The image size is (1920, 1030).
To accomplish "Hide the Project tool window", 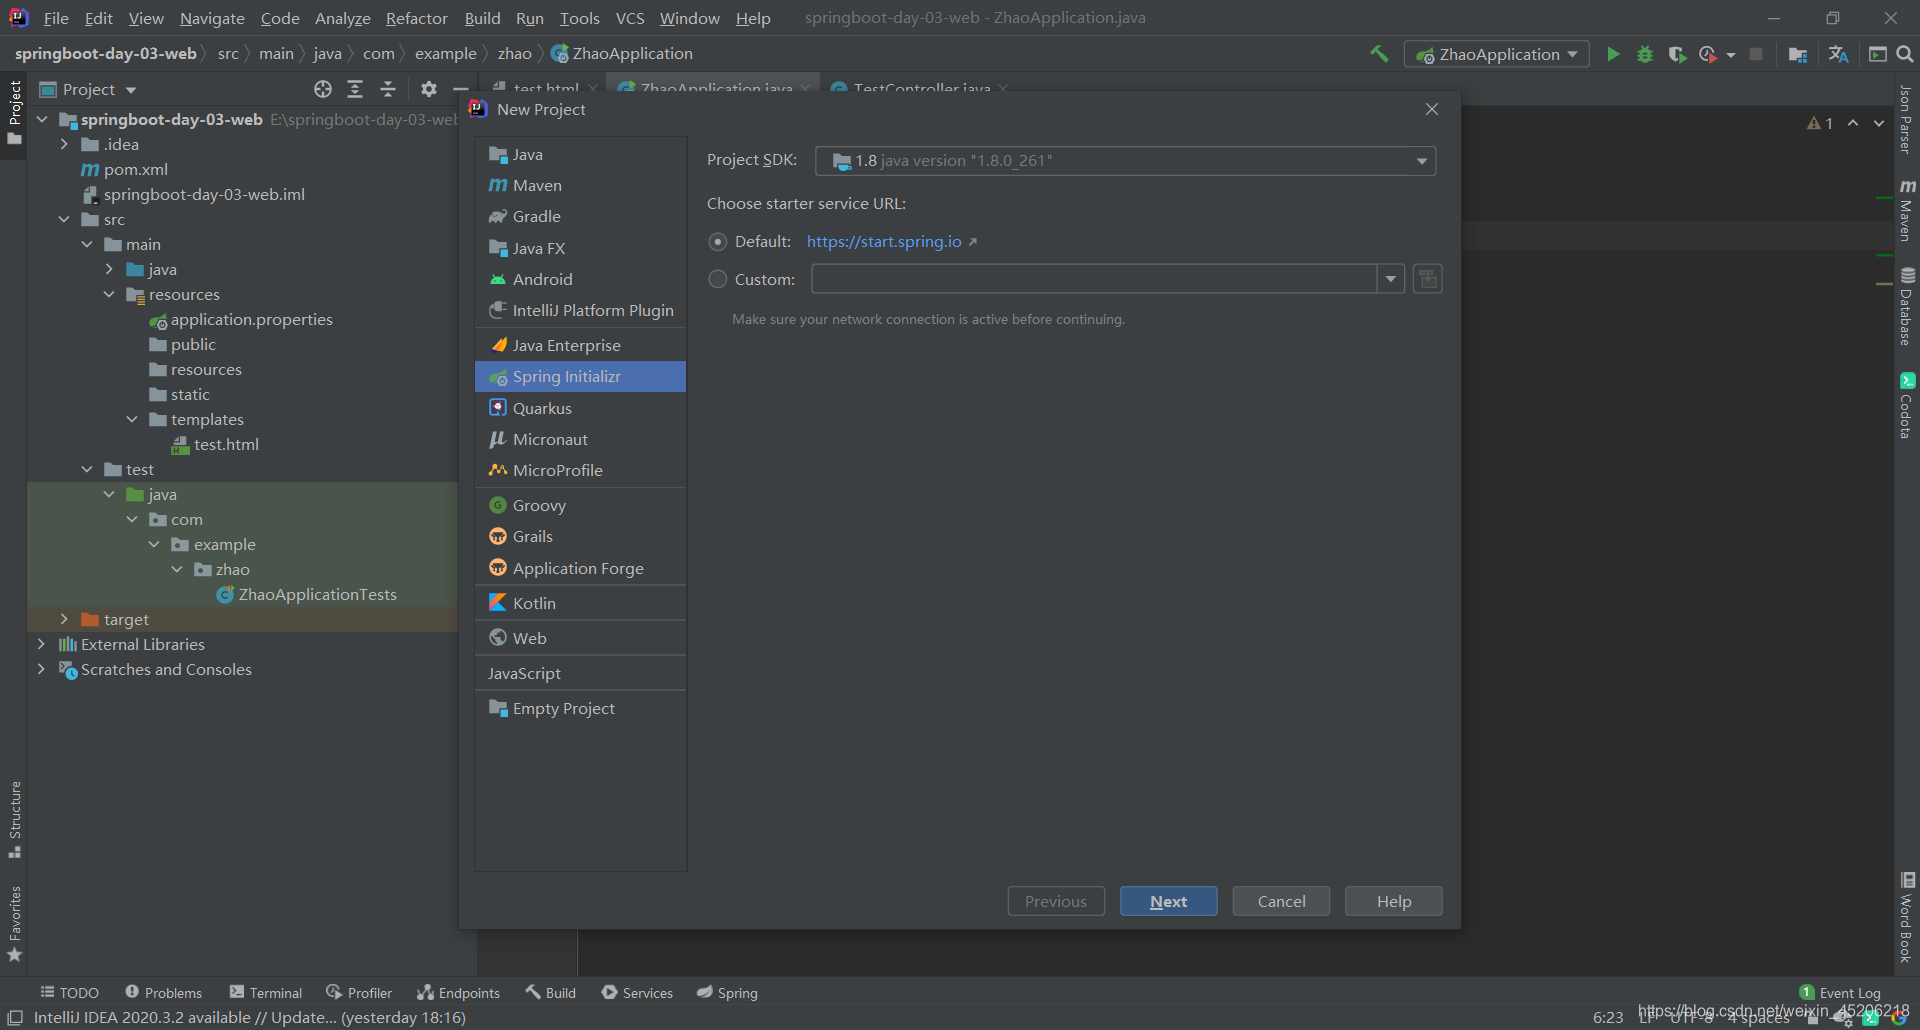I will tap(461, 89).
